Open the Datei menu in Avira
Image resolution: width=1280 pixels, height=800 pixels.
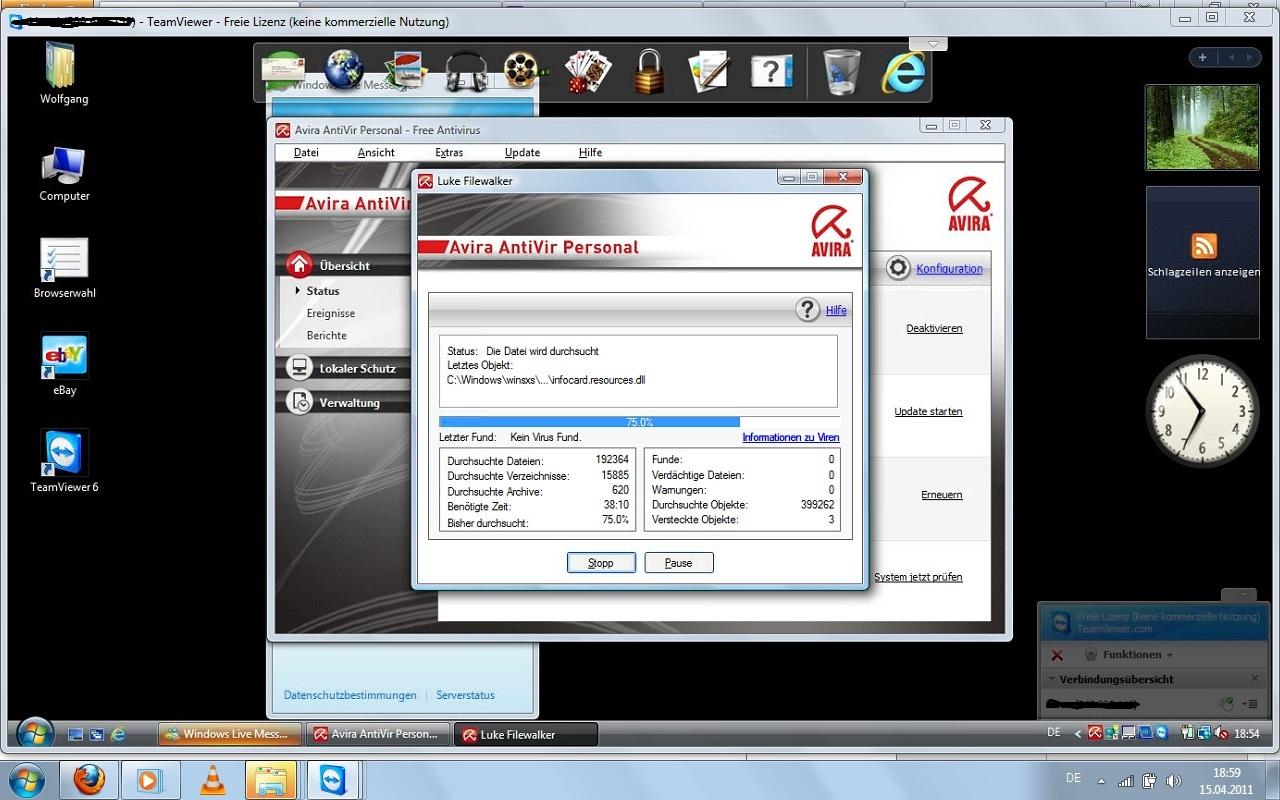(306, 153)
